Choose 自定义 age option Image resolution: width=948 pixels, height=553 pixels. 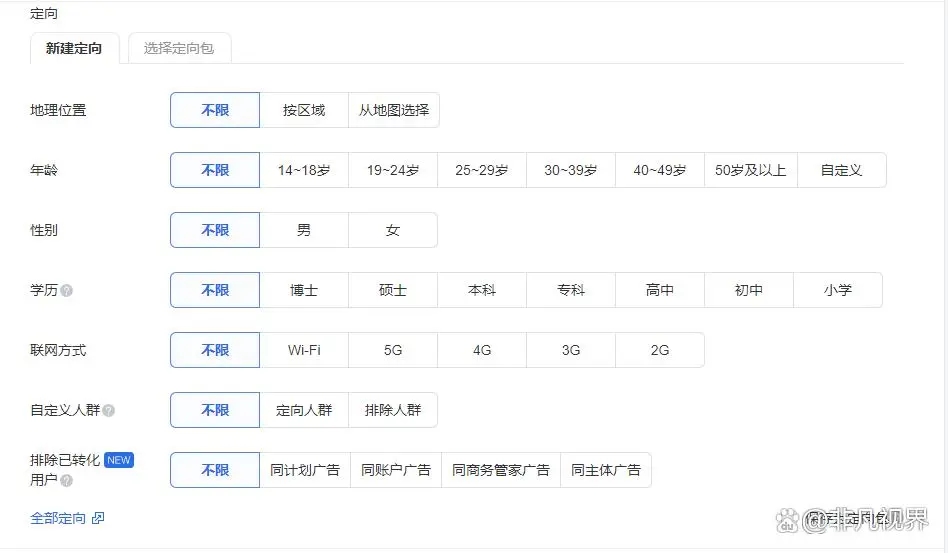tap(842, 170)
